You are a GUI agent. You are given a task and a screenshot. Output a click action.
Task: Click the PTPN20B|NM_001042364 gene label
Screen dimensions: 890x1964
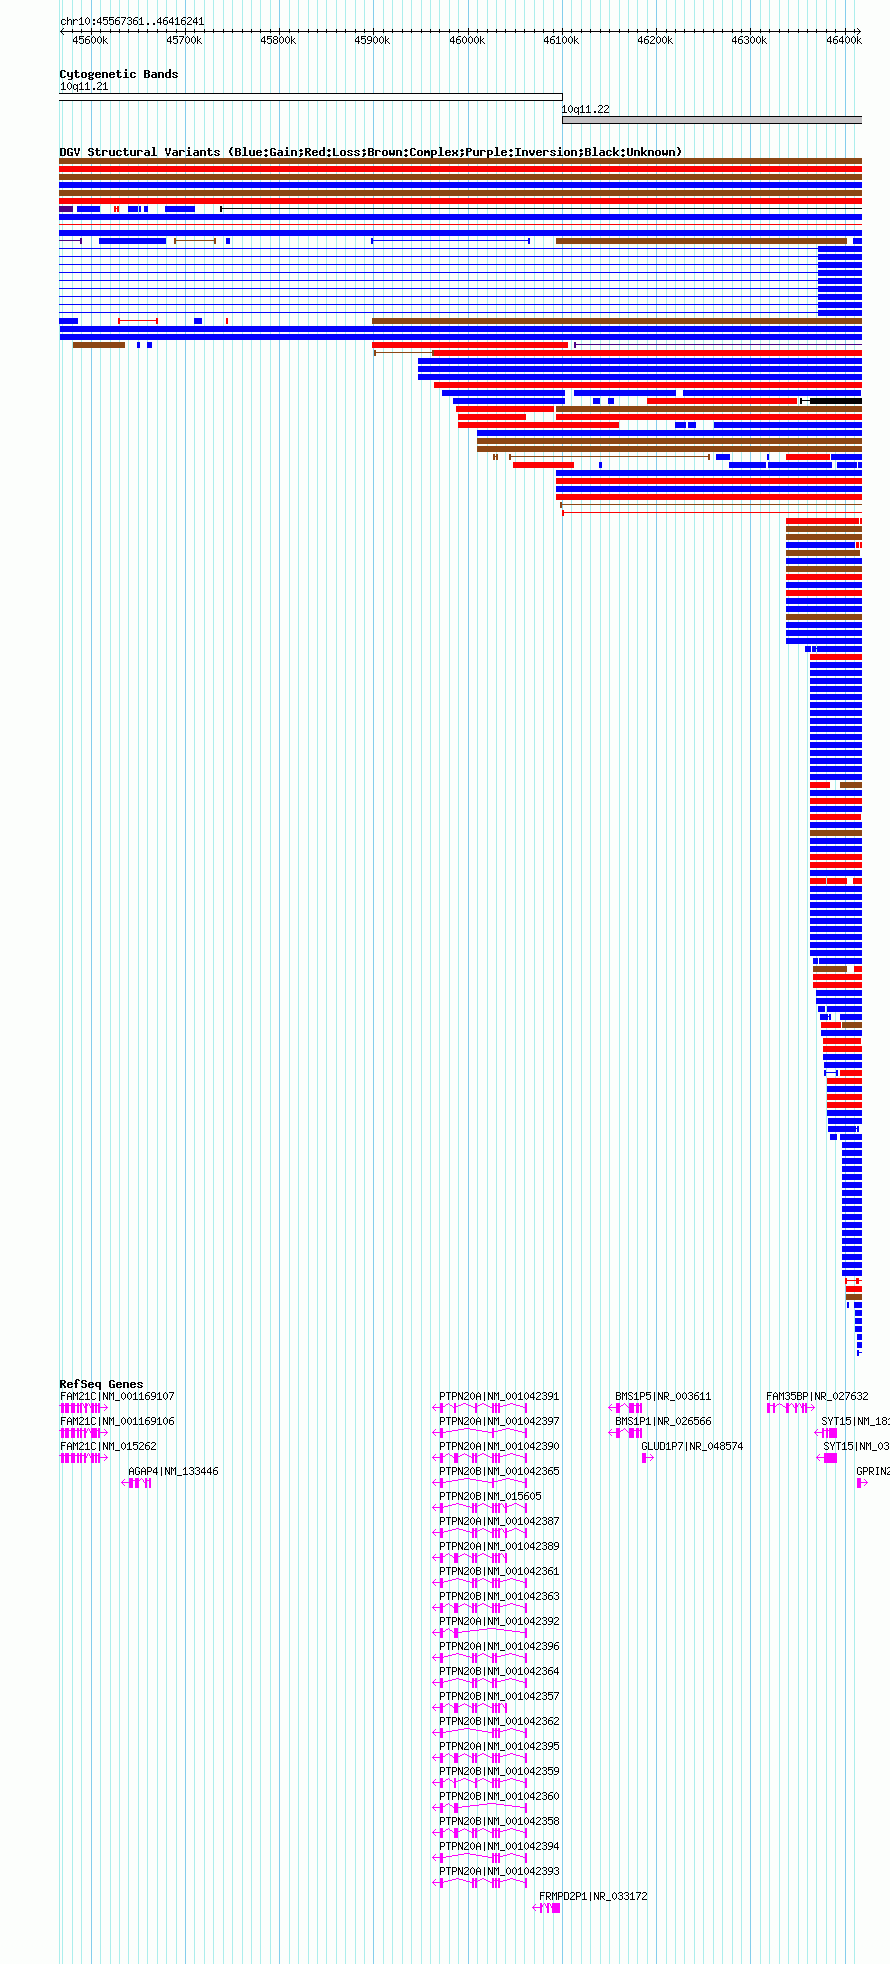tap(499, 1671)
